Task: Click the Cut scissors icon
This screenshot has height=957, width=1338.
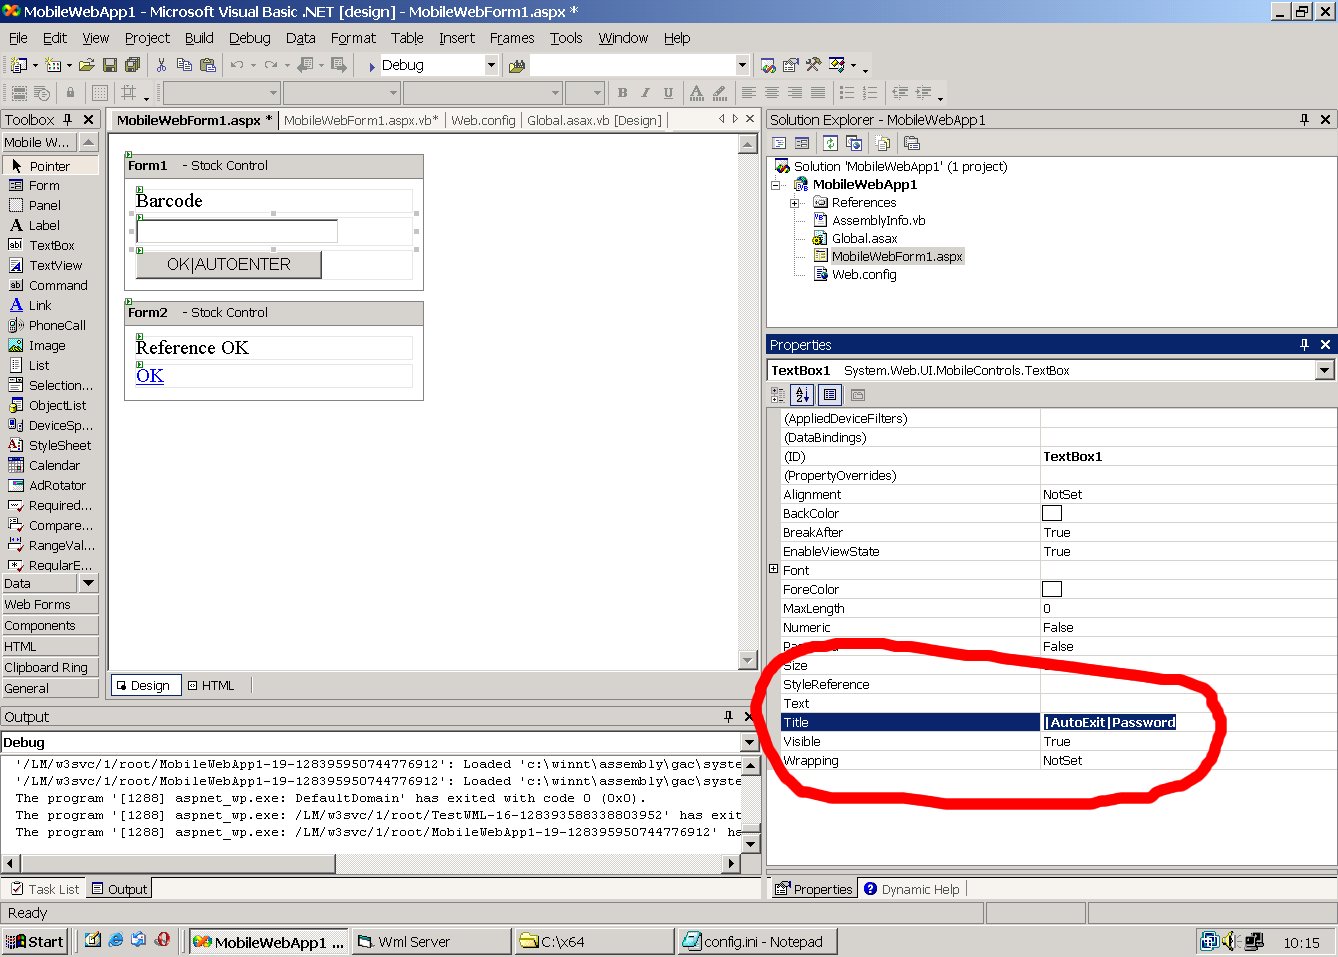Action: 161,65
